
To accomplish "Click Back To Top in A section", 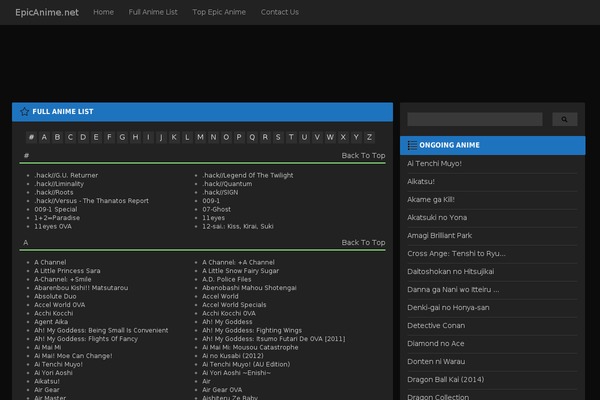I will [x=363, y=242].
